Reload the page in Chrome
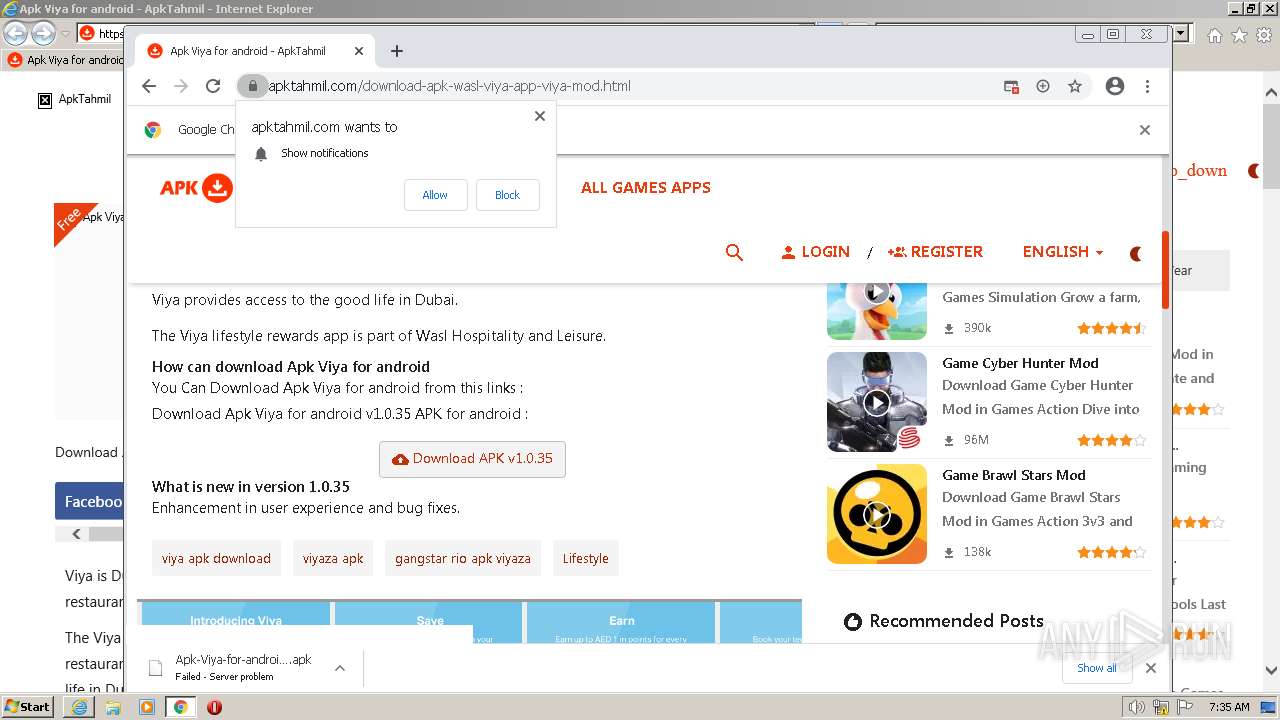The image size is (1280, 720). 213,86
